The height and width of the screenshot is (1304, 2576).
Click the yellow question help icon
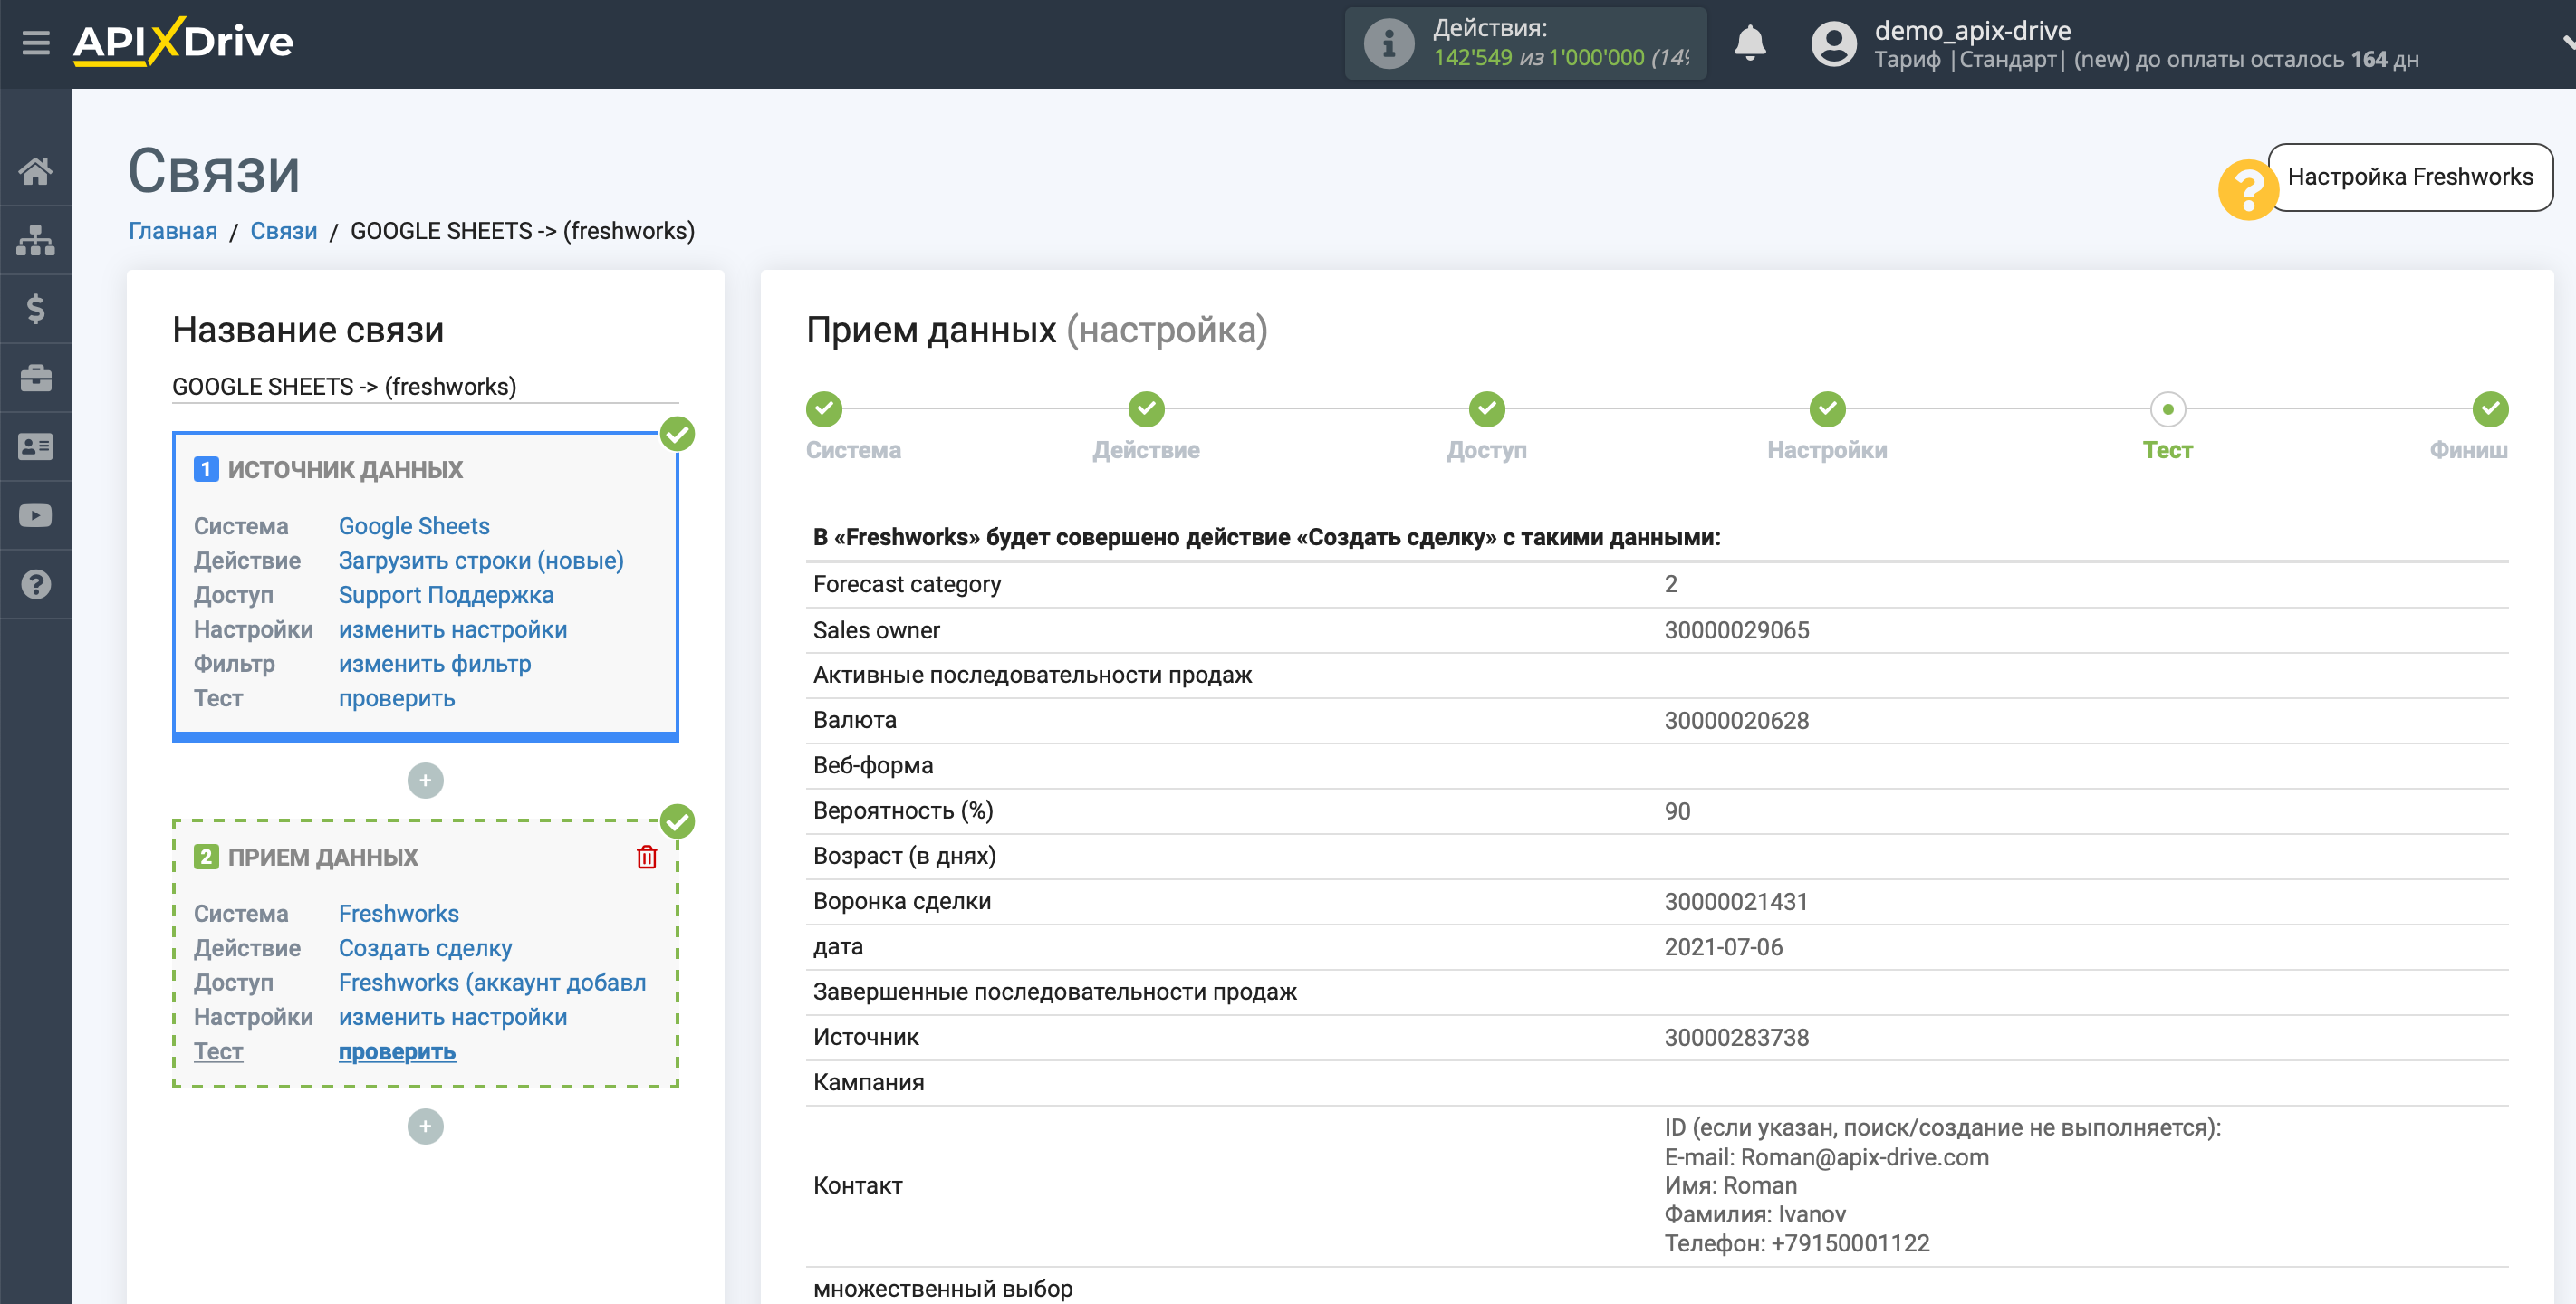[x=2247, y=189]
